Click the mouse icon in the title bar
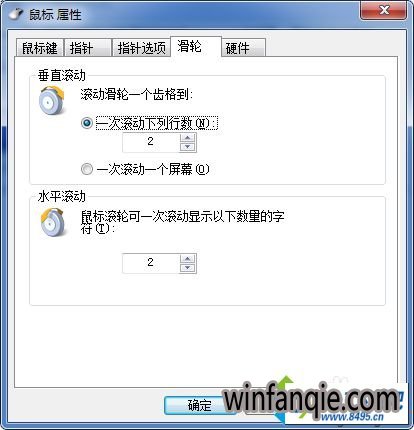The height and width of the screenshot is (430, 414). [x=16, y=14]
